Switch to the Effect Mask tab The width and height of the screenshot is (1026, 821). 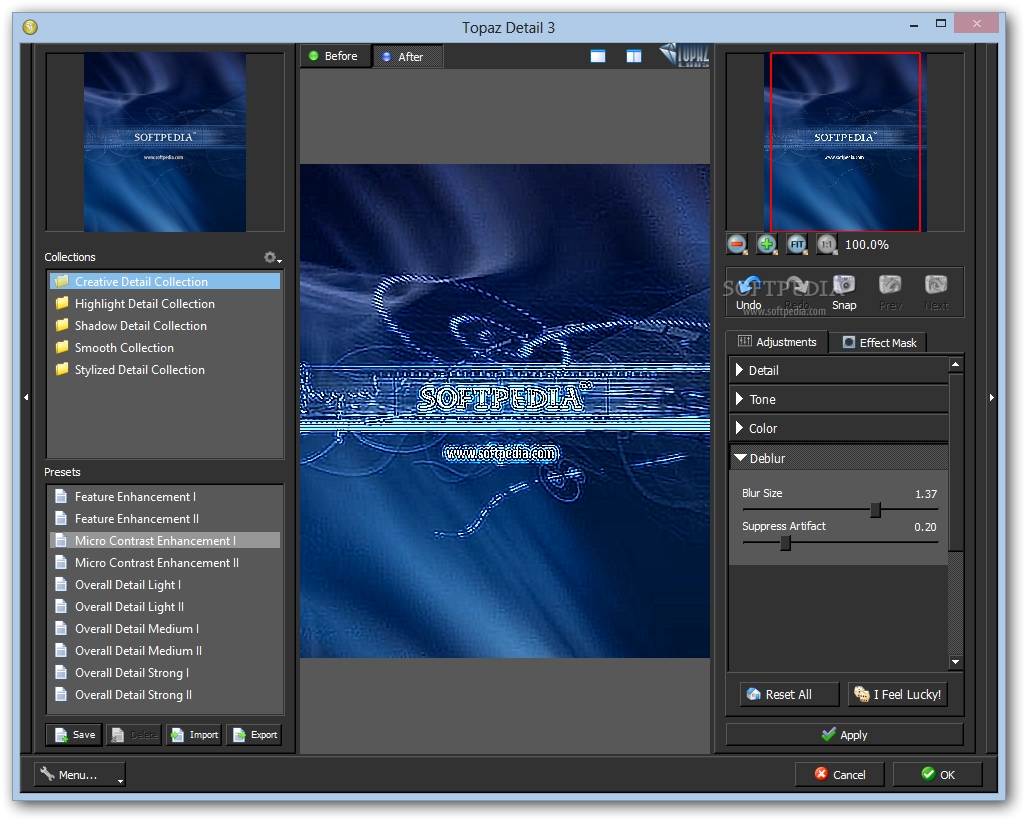(879, 342)
